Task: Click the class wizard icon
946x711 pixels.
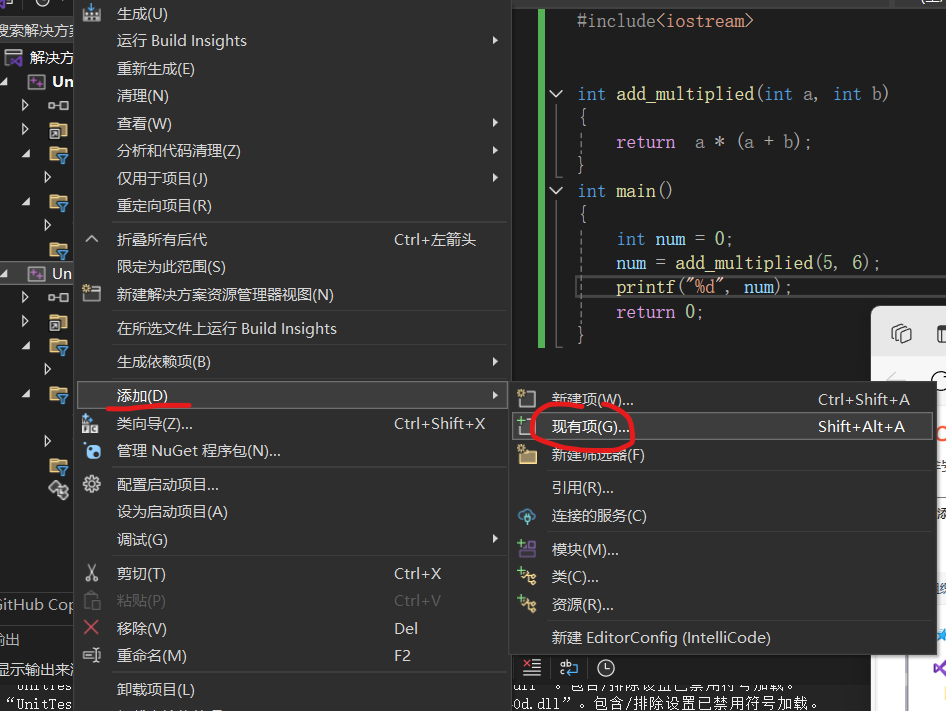Action: pyautogui.click(x=90, y=423)
